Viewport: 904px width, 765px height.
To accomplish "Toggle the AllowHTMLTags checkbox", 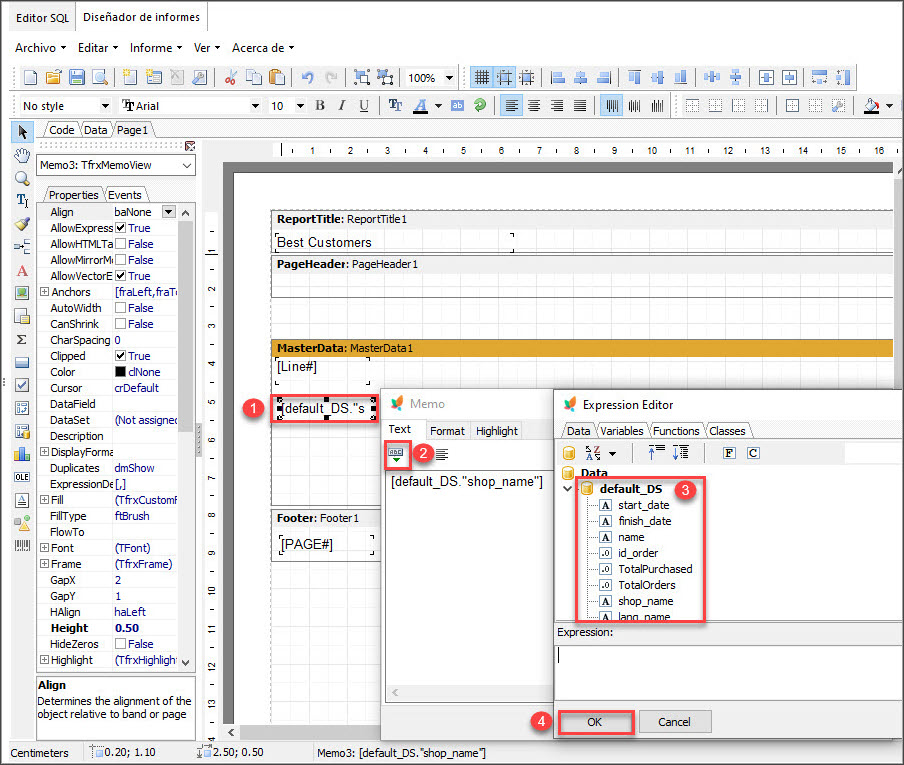I will point(120,244).
